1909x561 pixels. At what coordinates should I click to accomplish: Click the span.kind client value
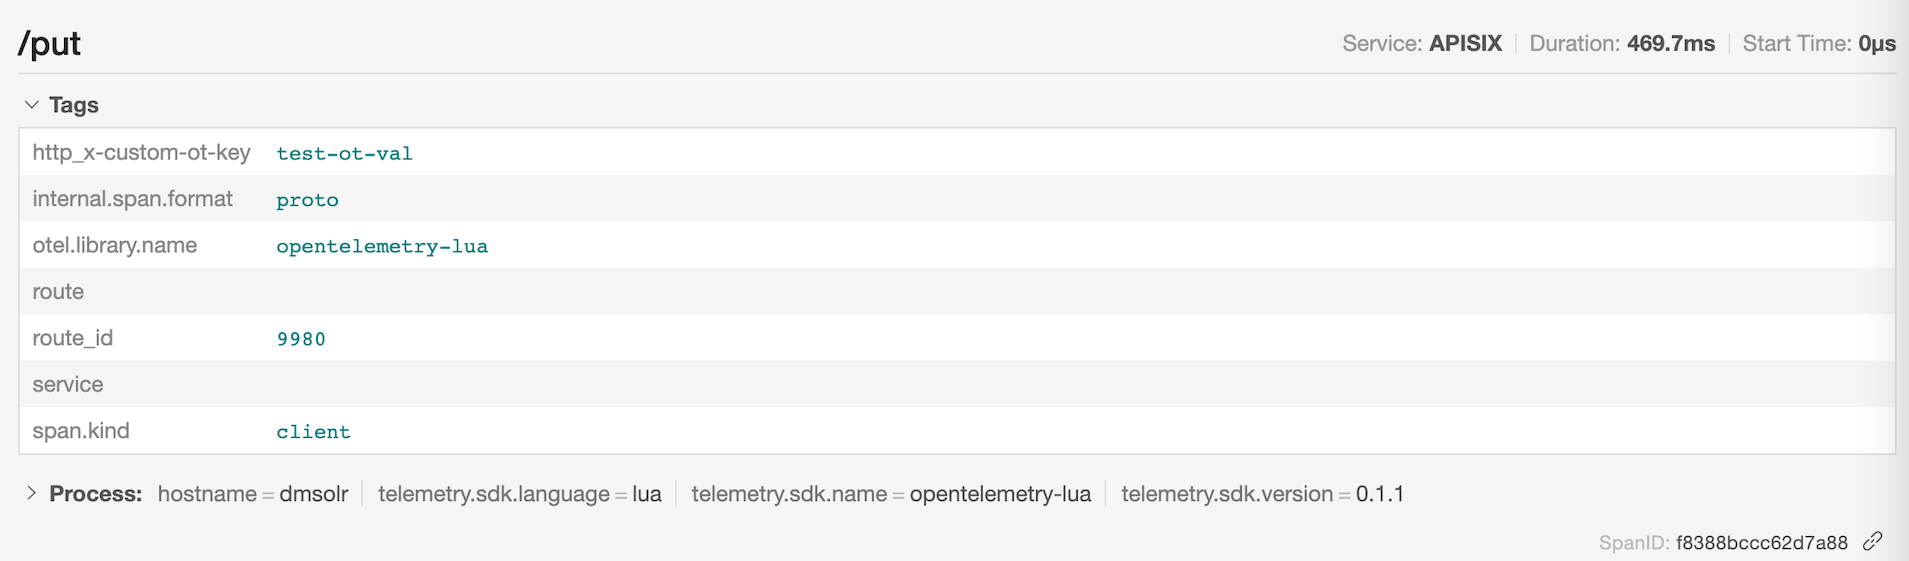[313, 432]
